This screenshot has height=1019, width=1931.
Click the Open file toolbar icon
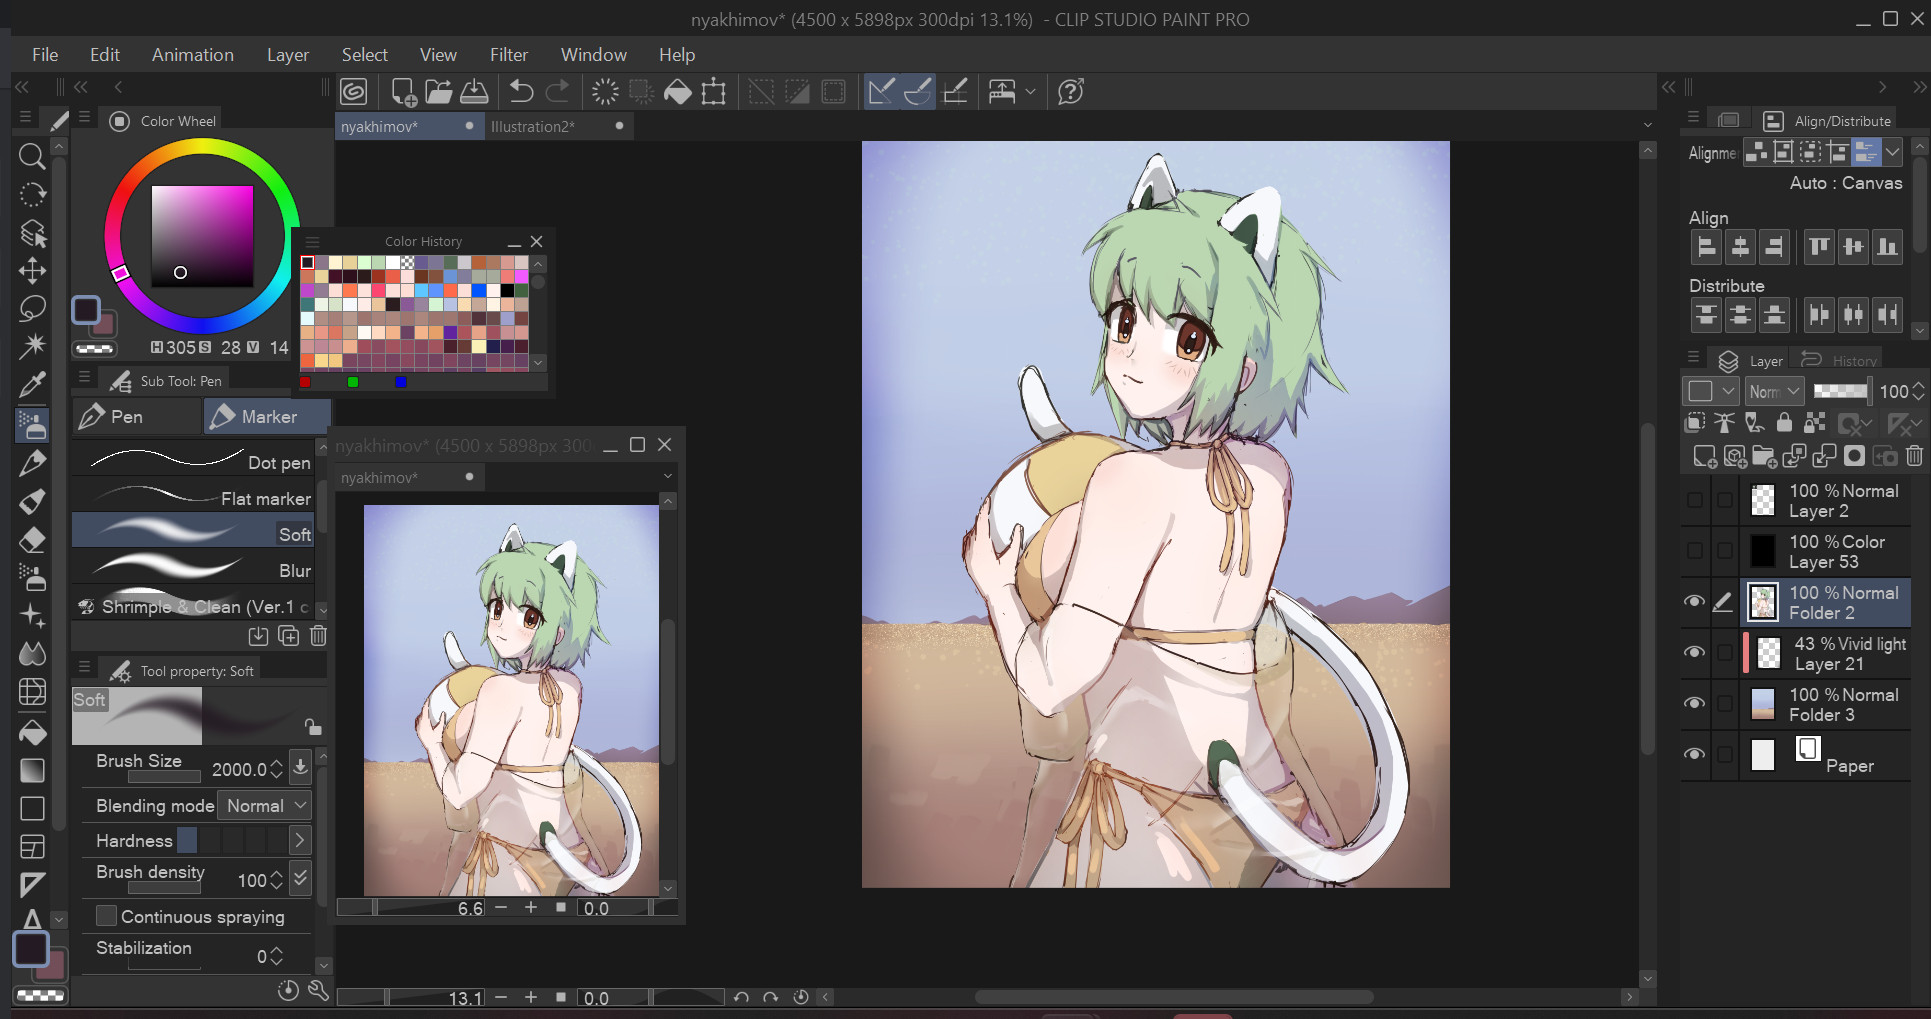pyautogui.click(x=438, y=92)
